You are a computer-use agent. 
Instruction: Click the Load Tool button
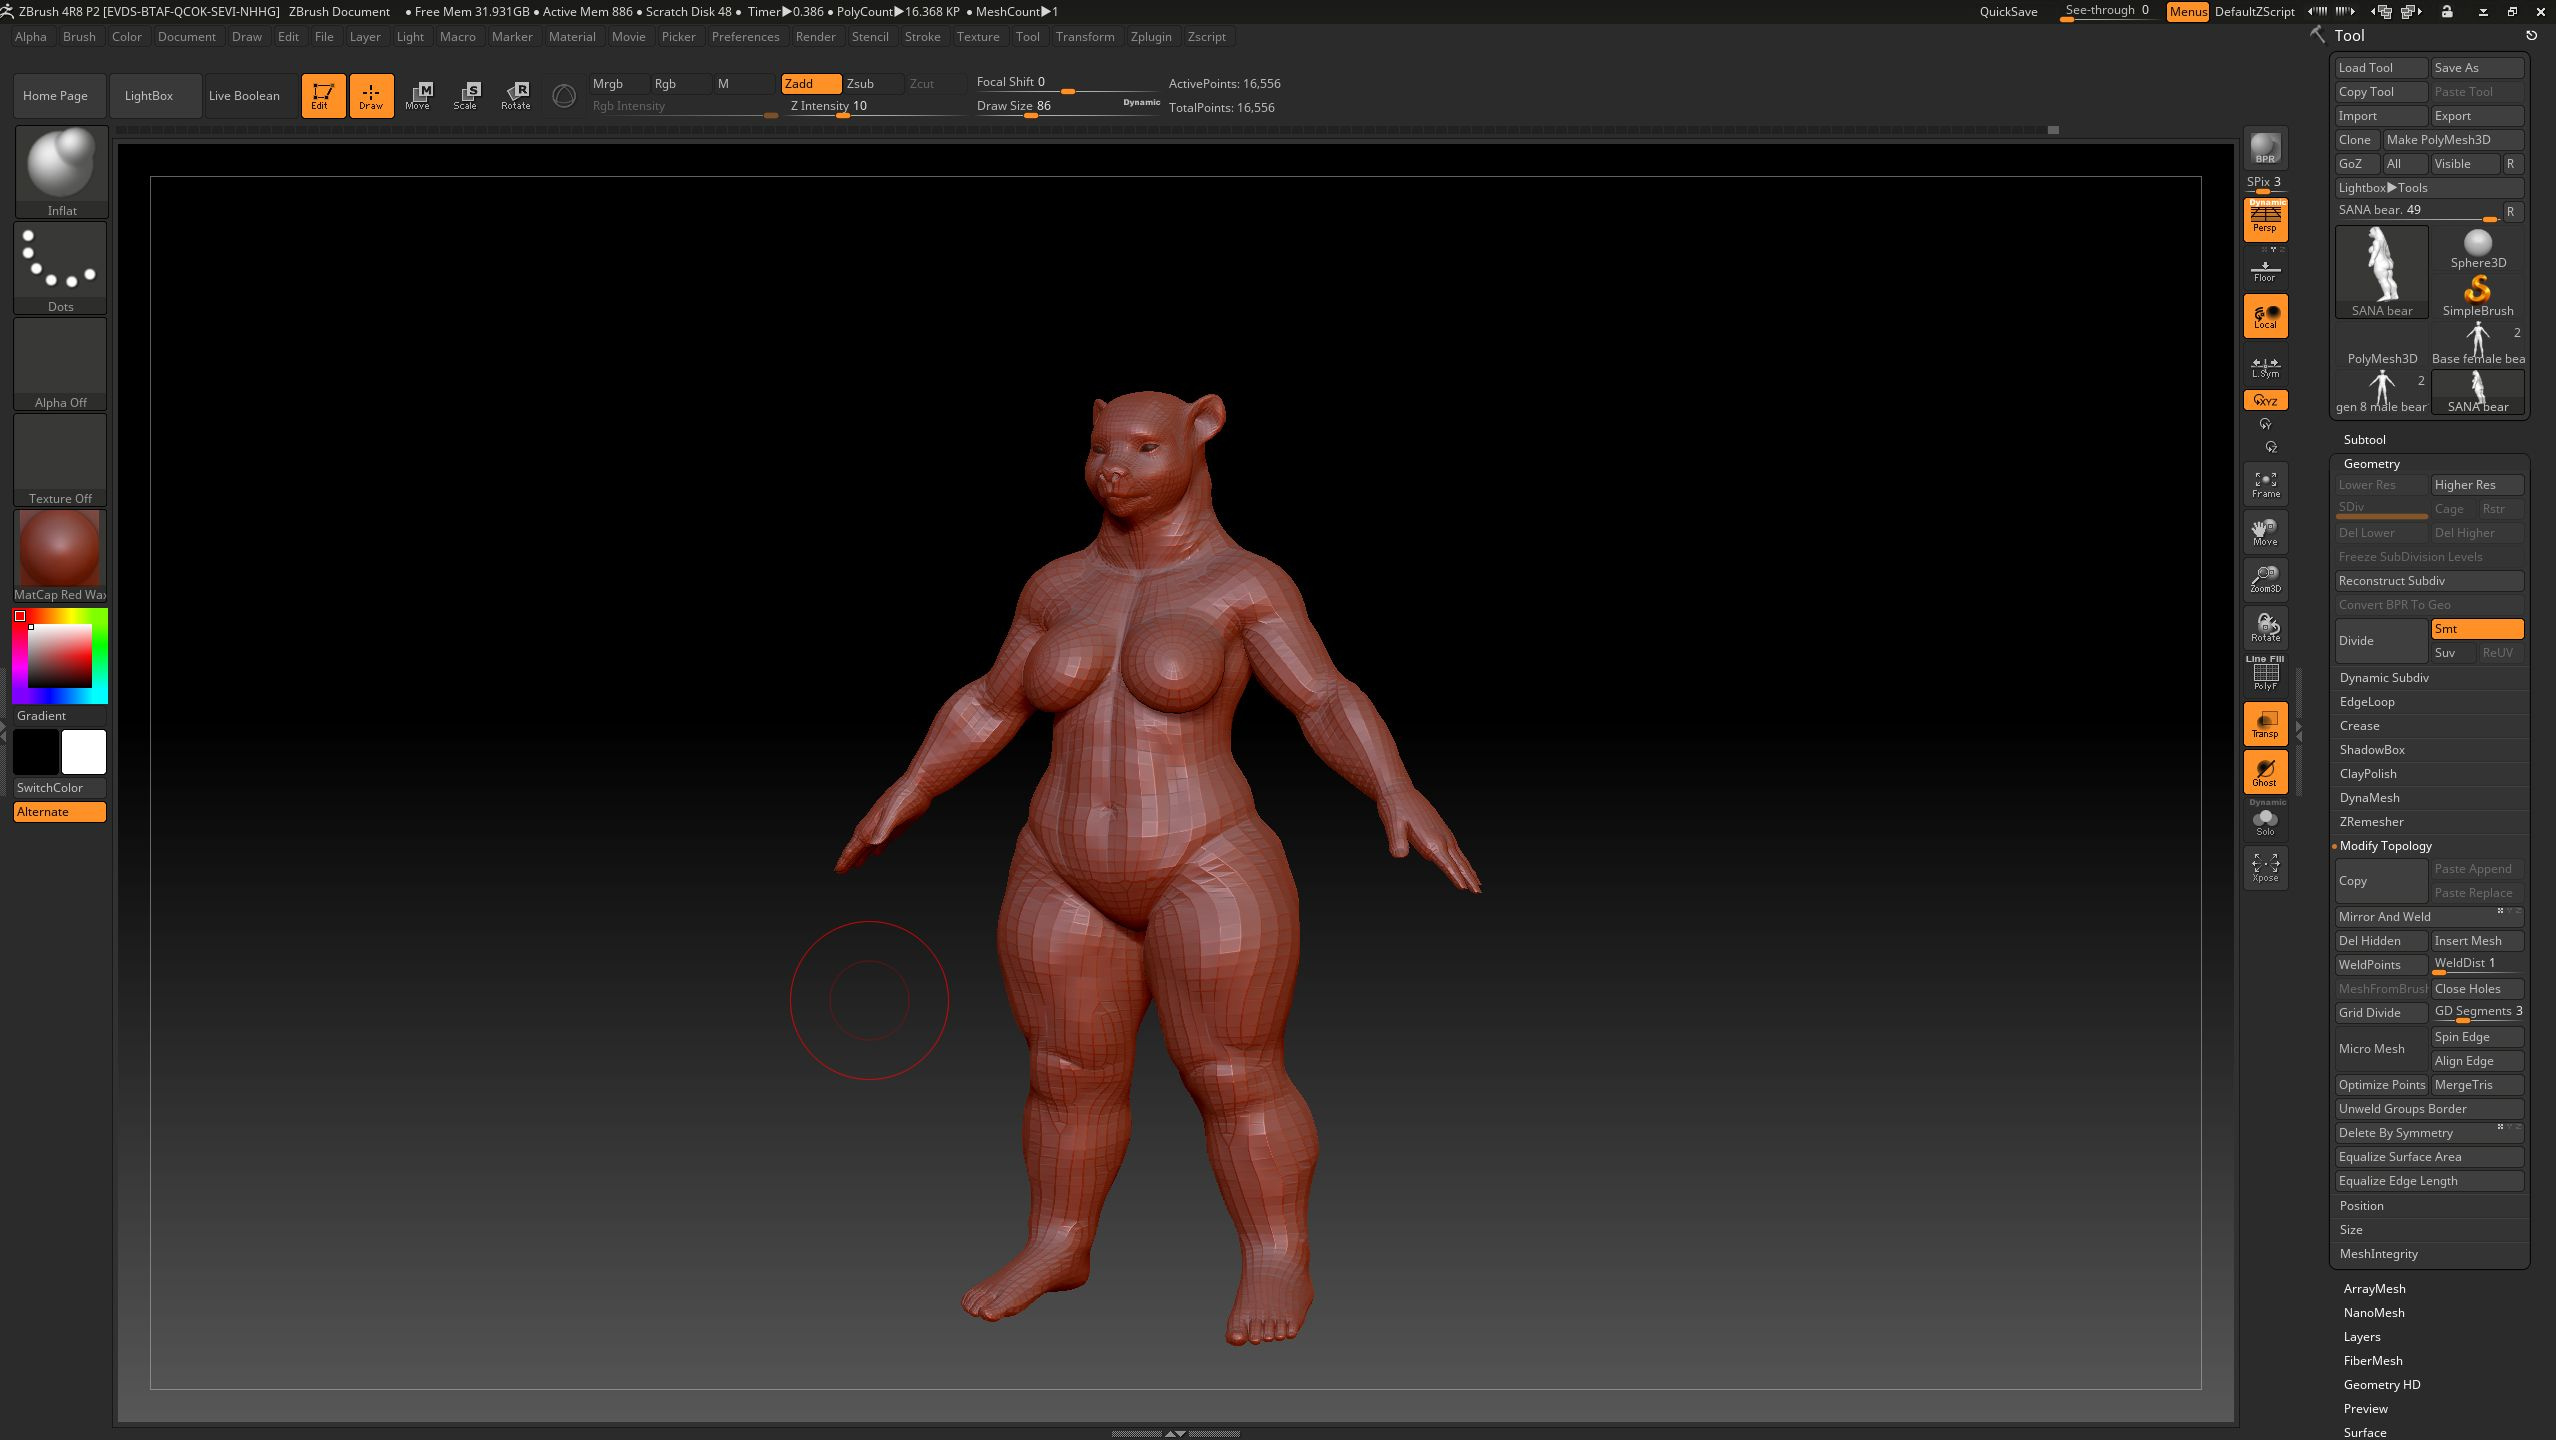(x=2380, y=68)
